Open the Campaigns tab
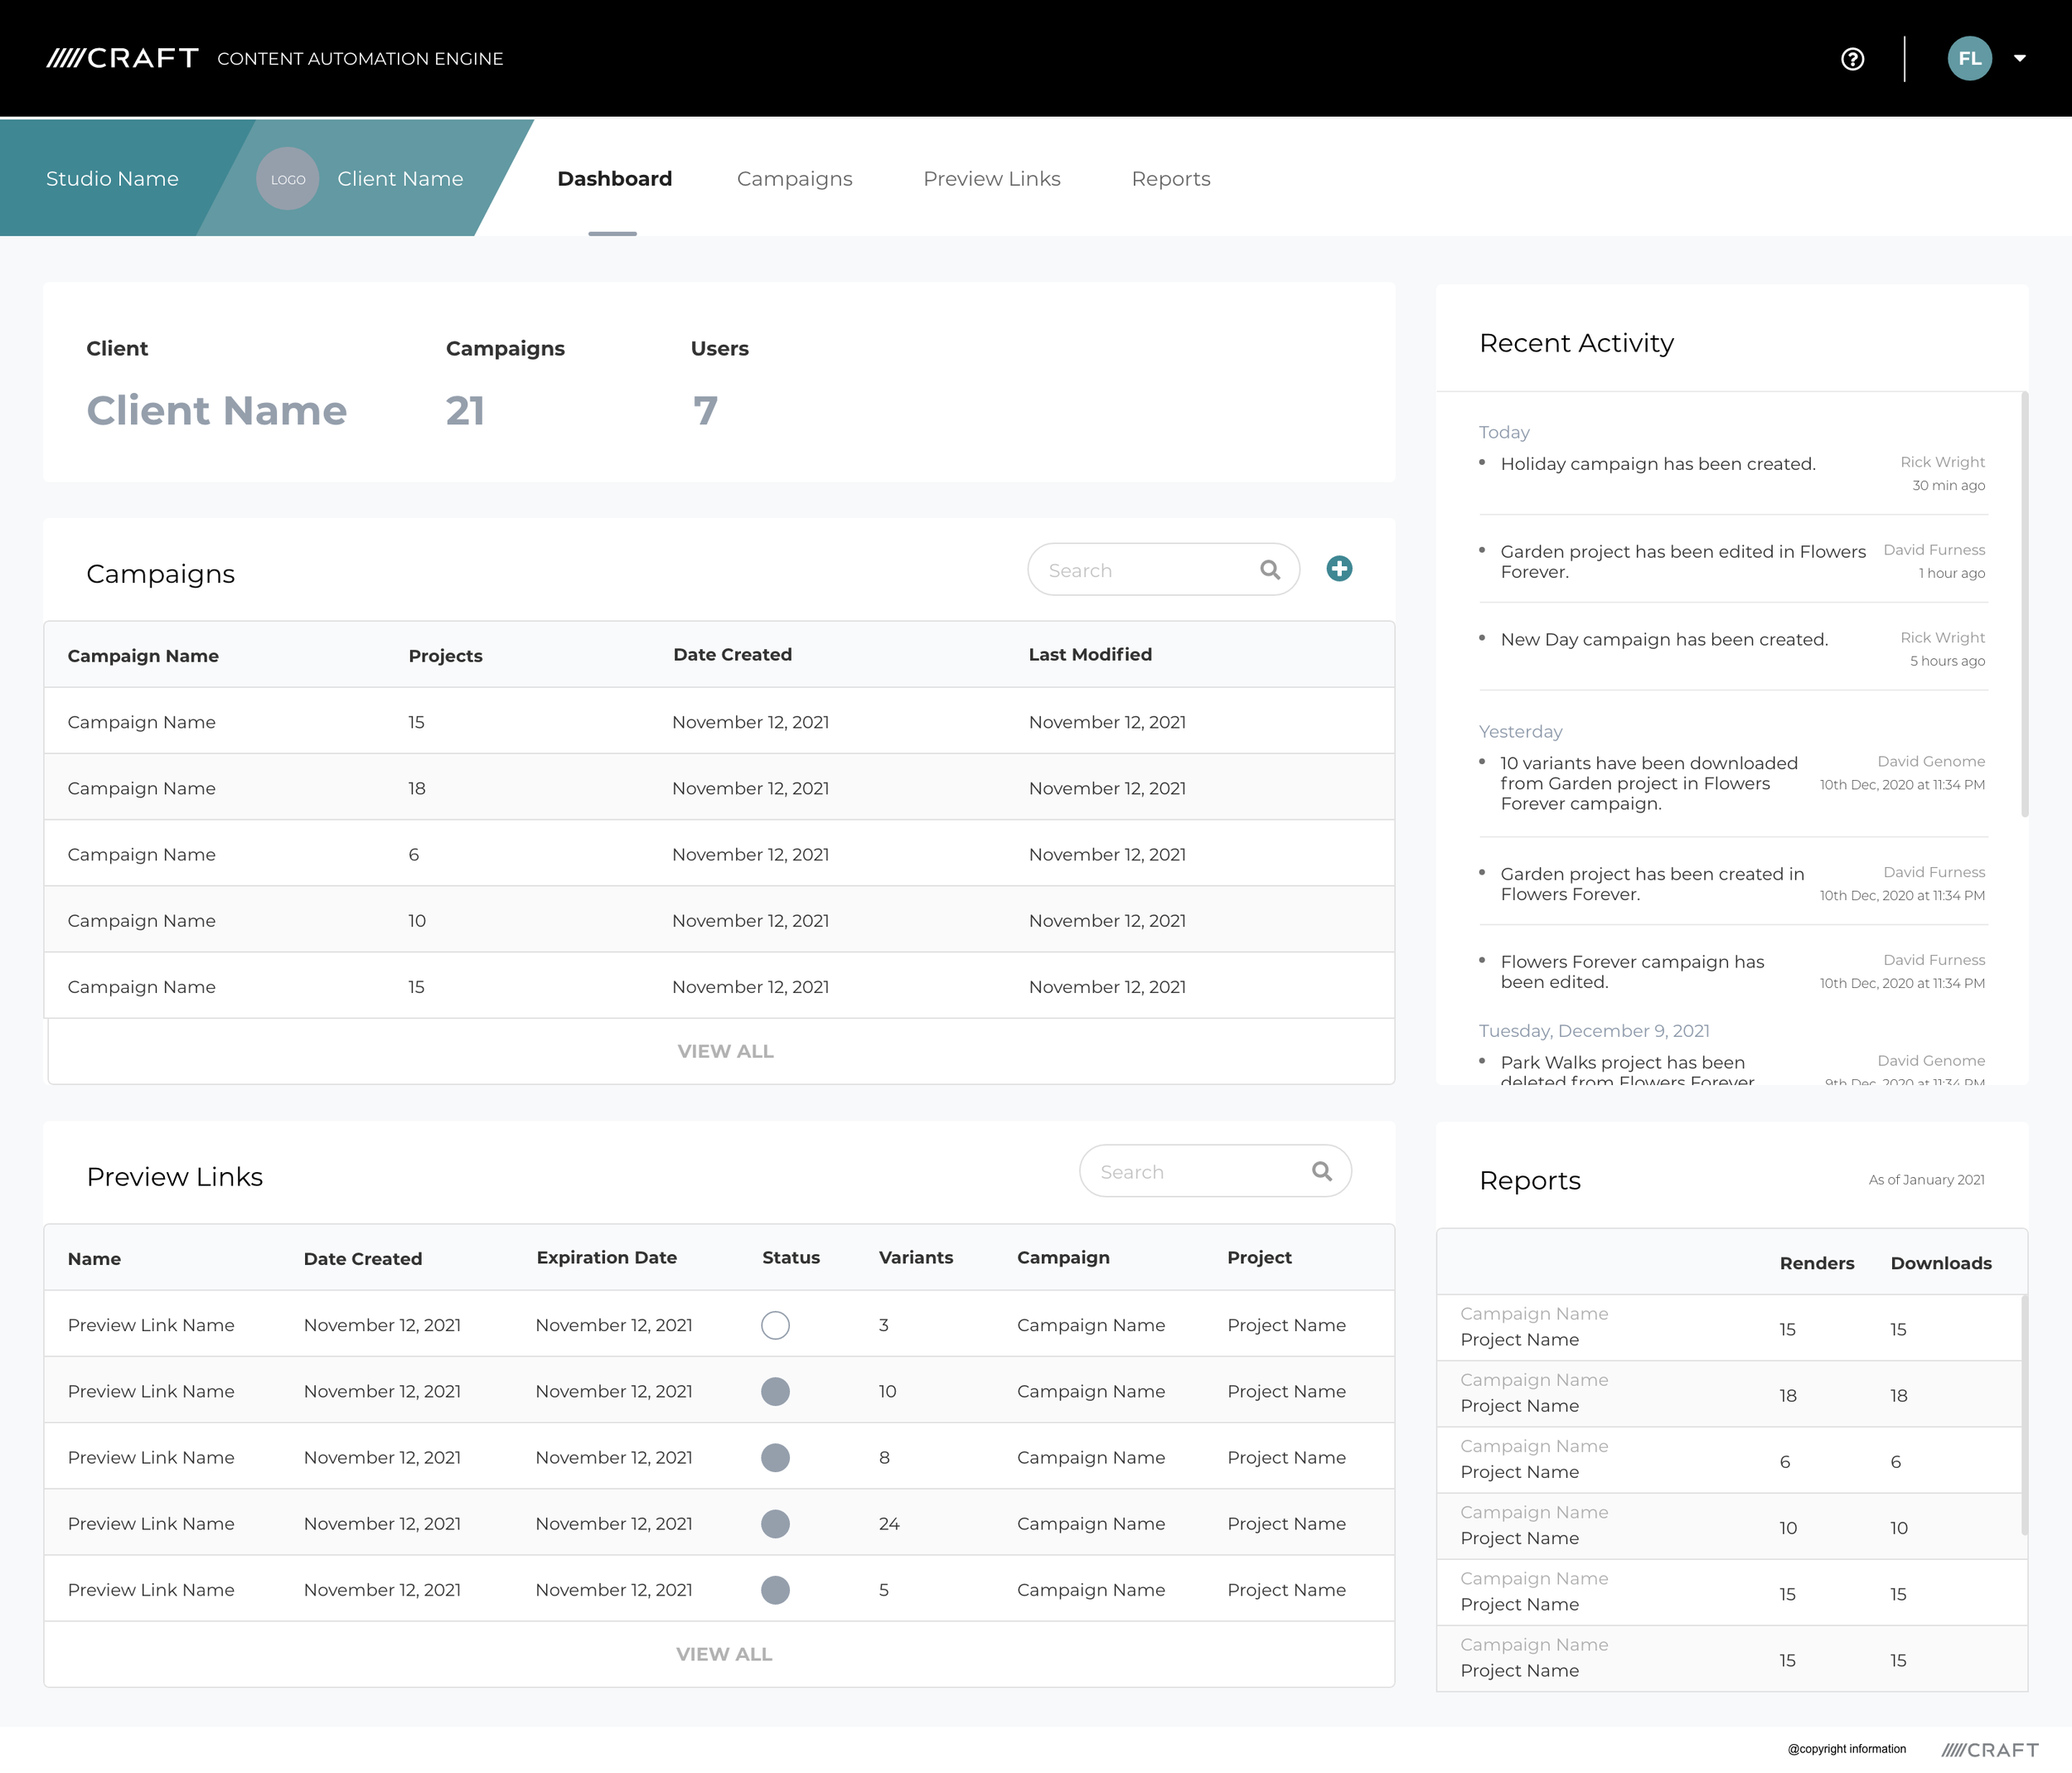 coord(794,179)
